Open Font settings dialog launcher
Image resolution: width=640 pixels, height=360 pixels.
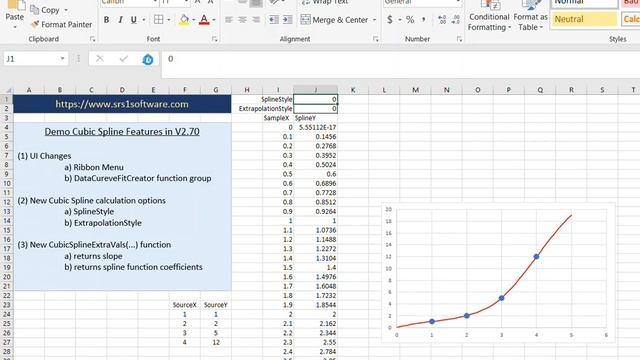coord(214,39)
